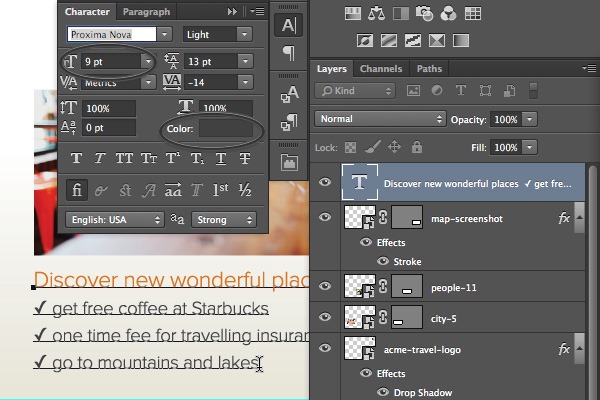Click the text Color swatch
Viewport: 600px width, 400px height.
tap(225, 128)
